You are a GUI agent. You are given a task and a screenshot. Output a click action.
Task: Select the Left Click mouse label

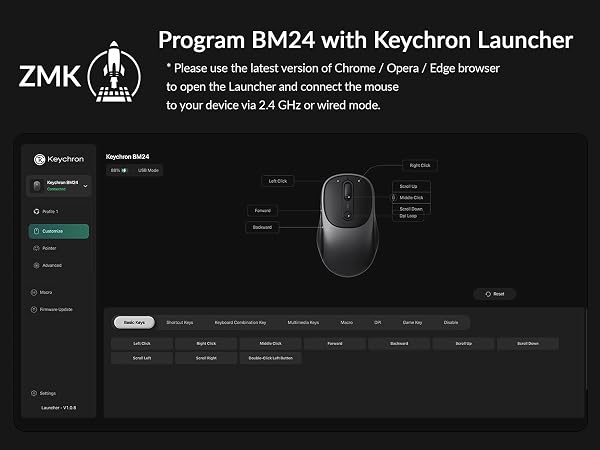pyautogui.click(x=277, y=181)
